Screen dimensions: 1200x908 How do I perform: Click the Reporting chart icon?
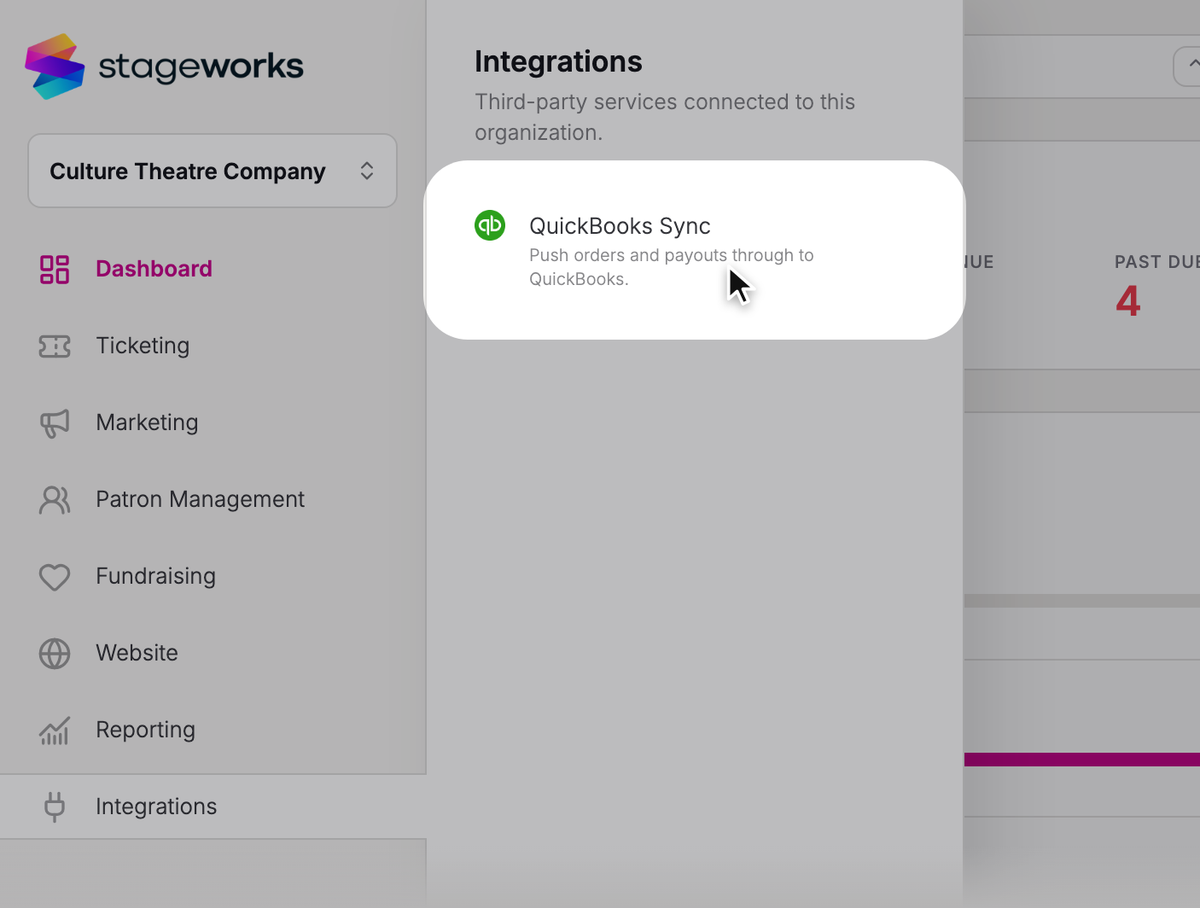pos(54,730)
